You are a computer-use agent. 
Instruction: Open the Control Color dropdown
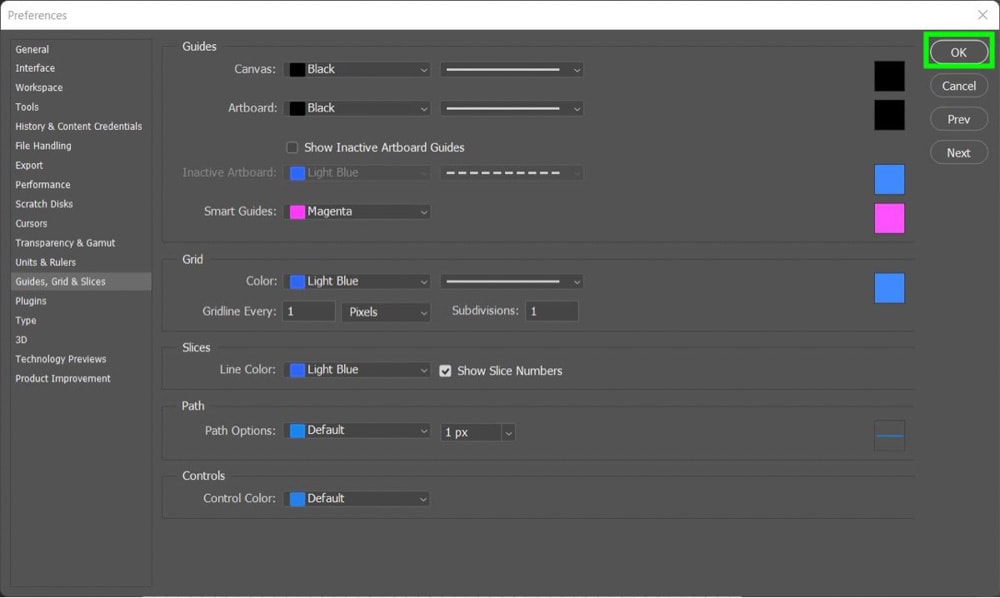[x=357, y=499]
